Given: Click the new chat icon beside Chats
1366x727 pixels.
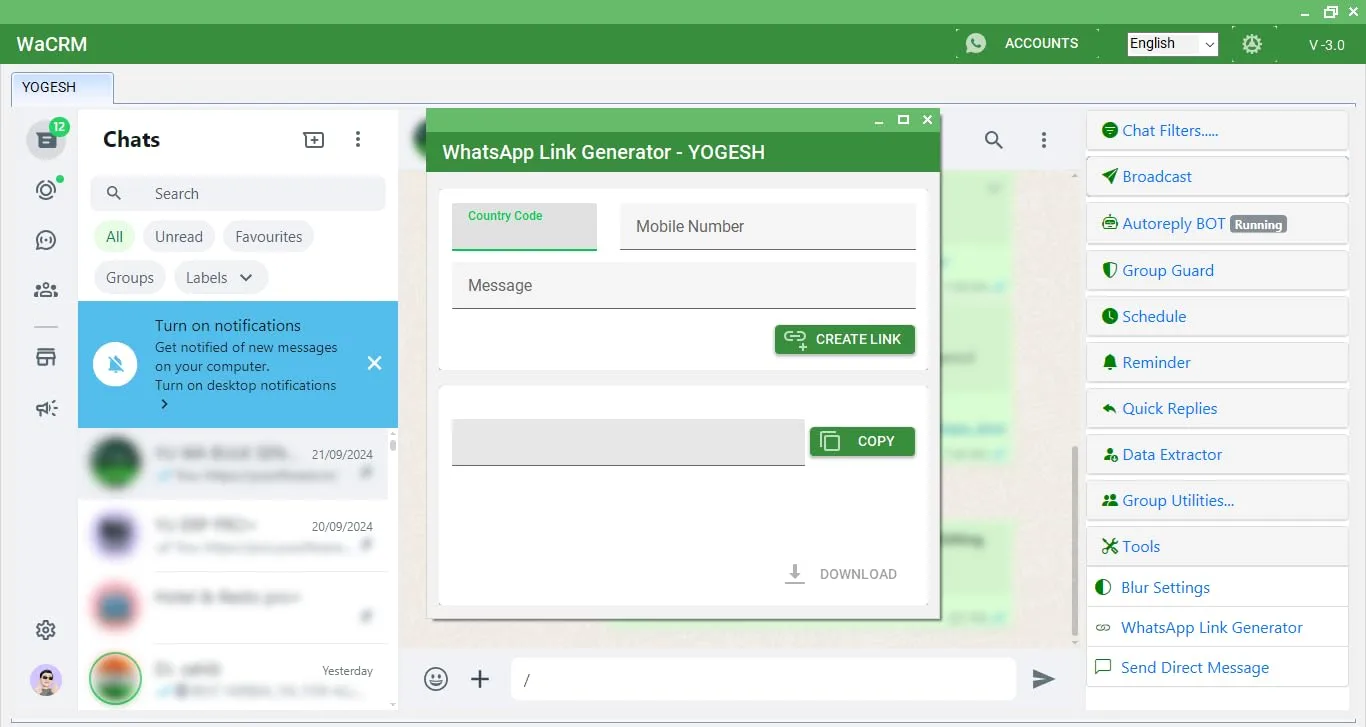Looking at the screenshot, I should click(314, 140).
